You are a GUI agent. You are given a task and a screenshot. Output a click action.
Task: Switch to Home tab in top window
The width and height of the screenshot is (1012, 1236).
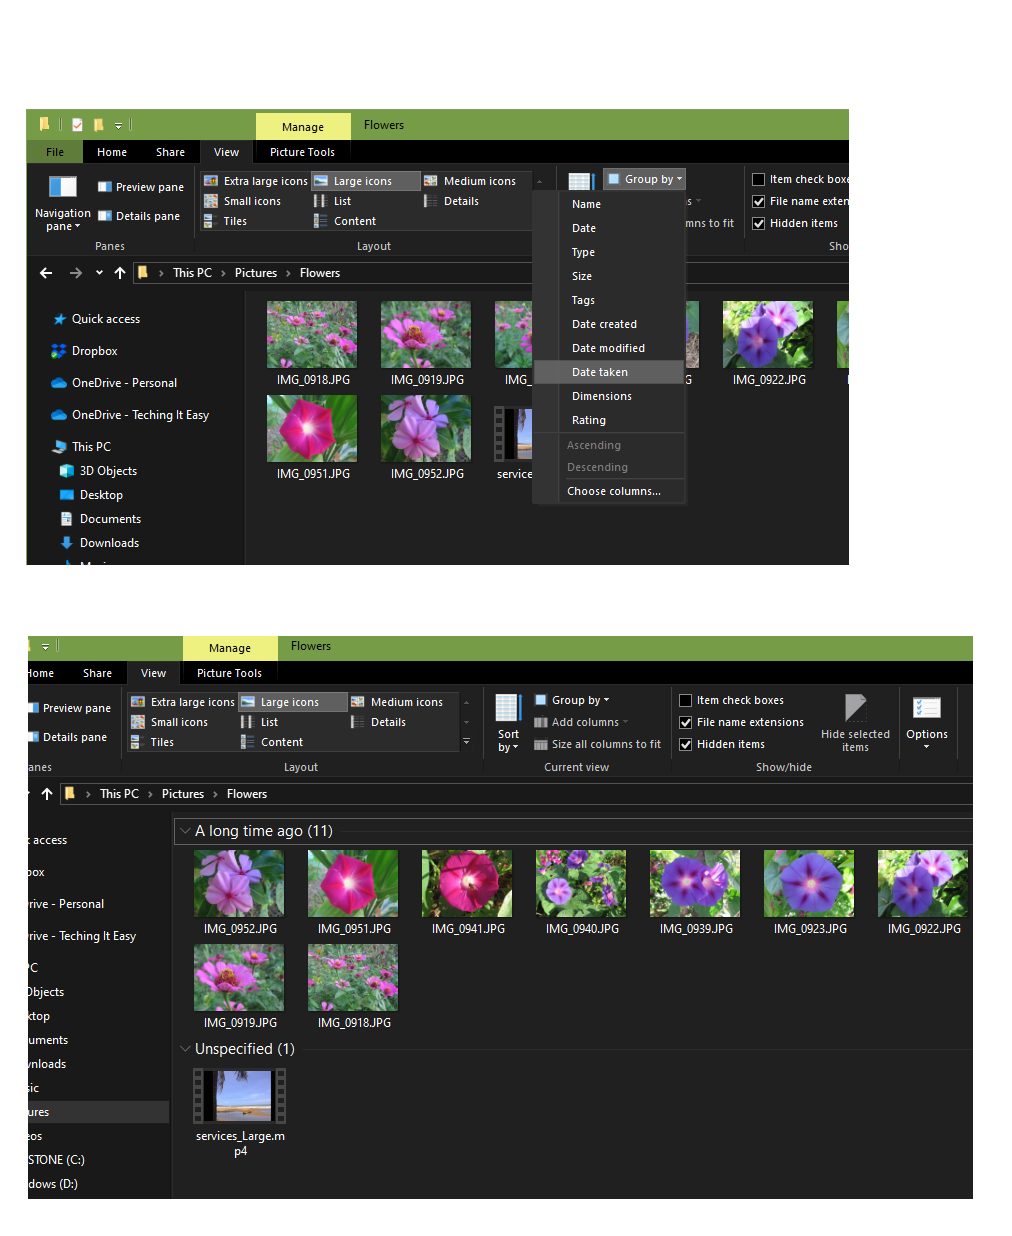(x=112, y=152)
